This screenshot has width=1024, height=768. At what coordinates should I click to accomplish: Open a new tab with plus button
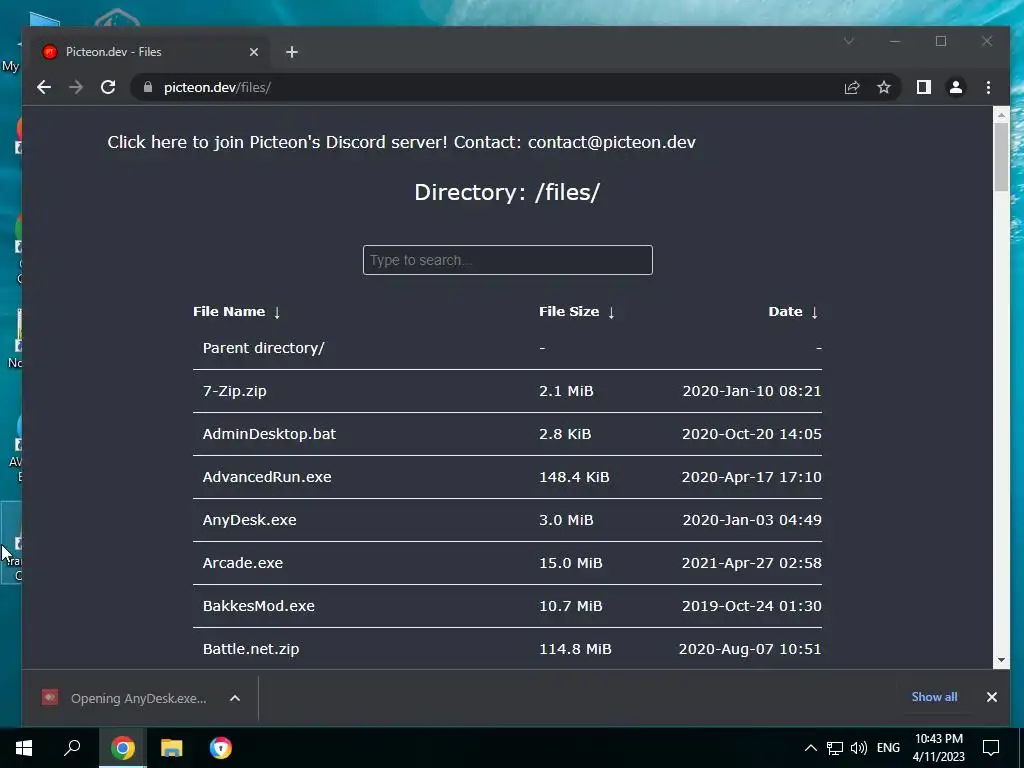(292, 52)
